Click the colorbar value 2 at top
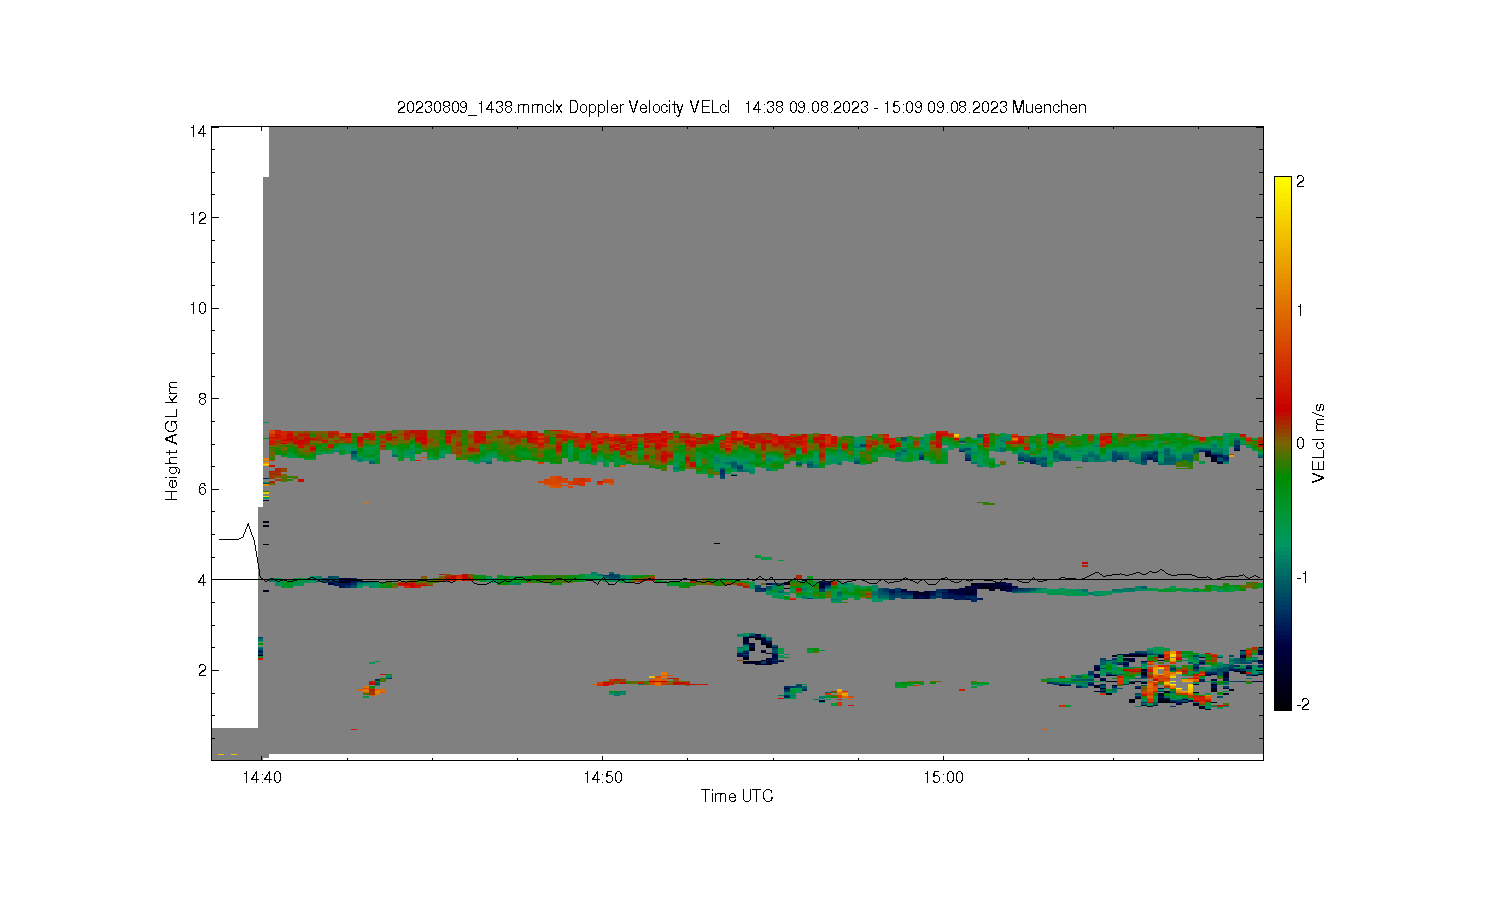 coord(1300,182)
